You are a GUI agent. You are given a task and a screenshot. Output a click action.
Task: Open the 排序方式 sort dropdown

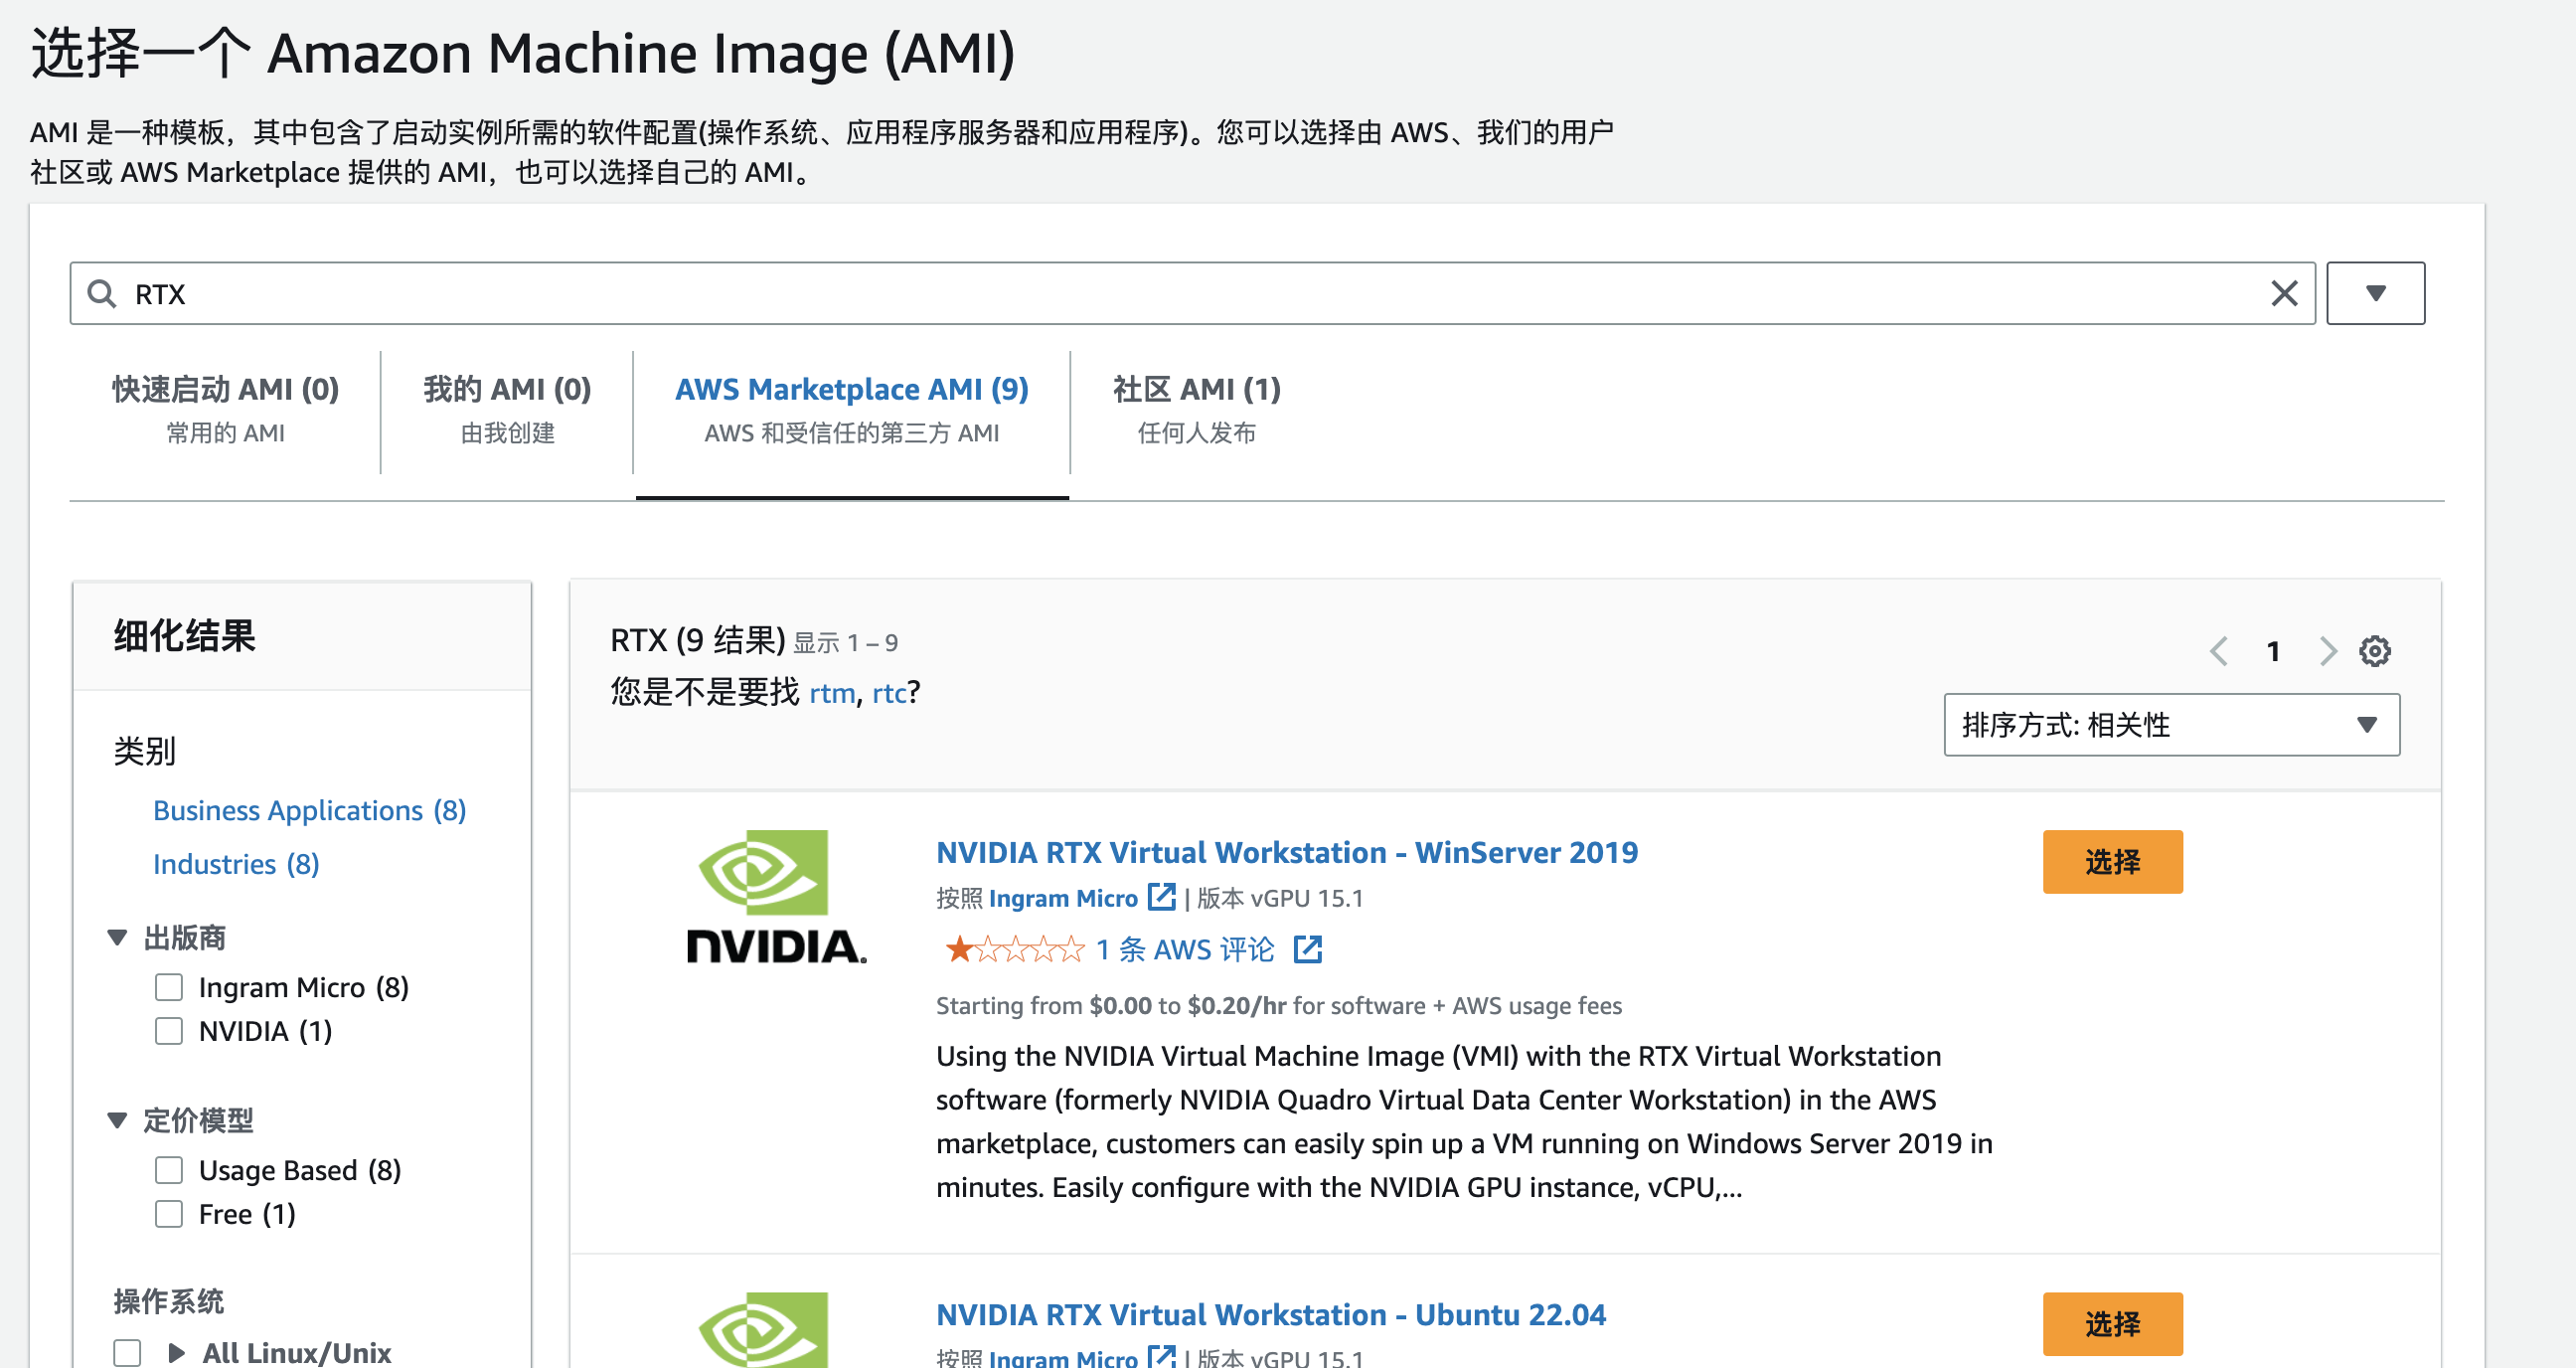[2171, 725]
